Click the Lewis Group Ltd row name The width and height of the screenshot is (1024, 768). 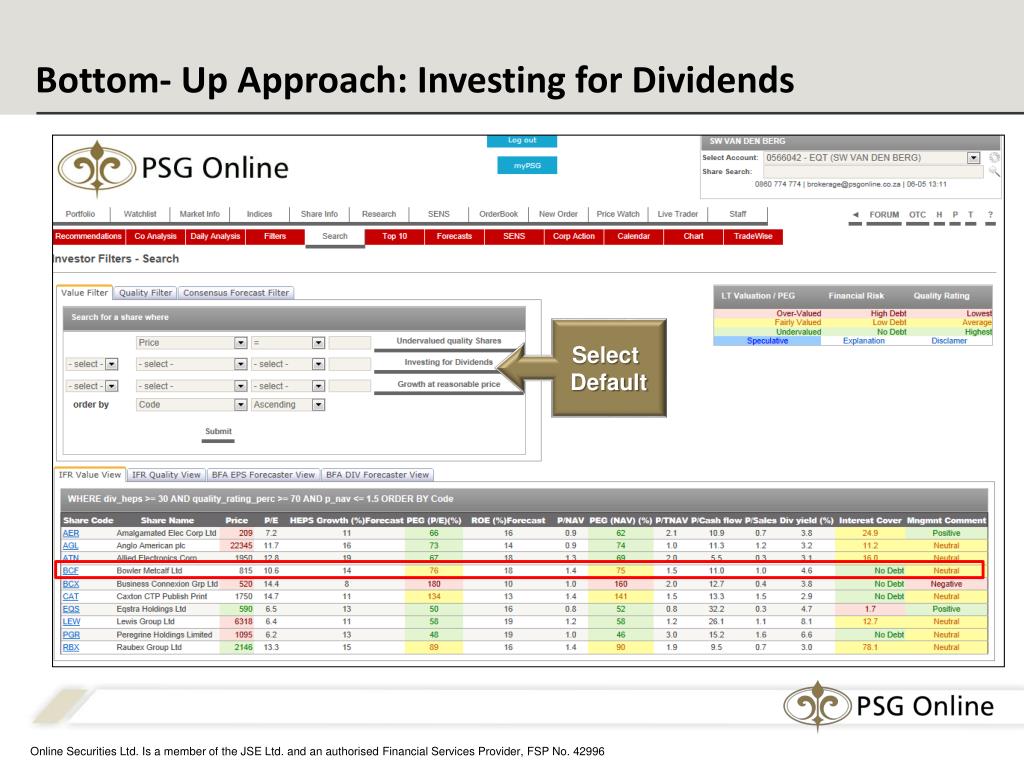click(145, 622)
